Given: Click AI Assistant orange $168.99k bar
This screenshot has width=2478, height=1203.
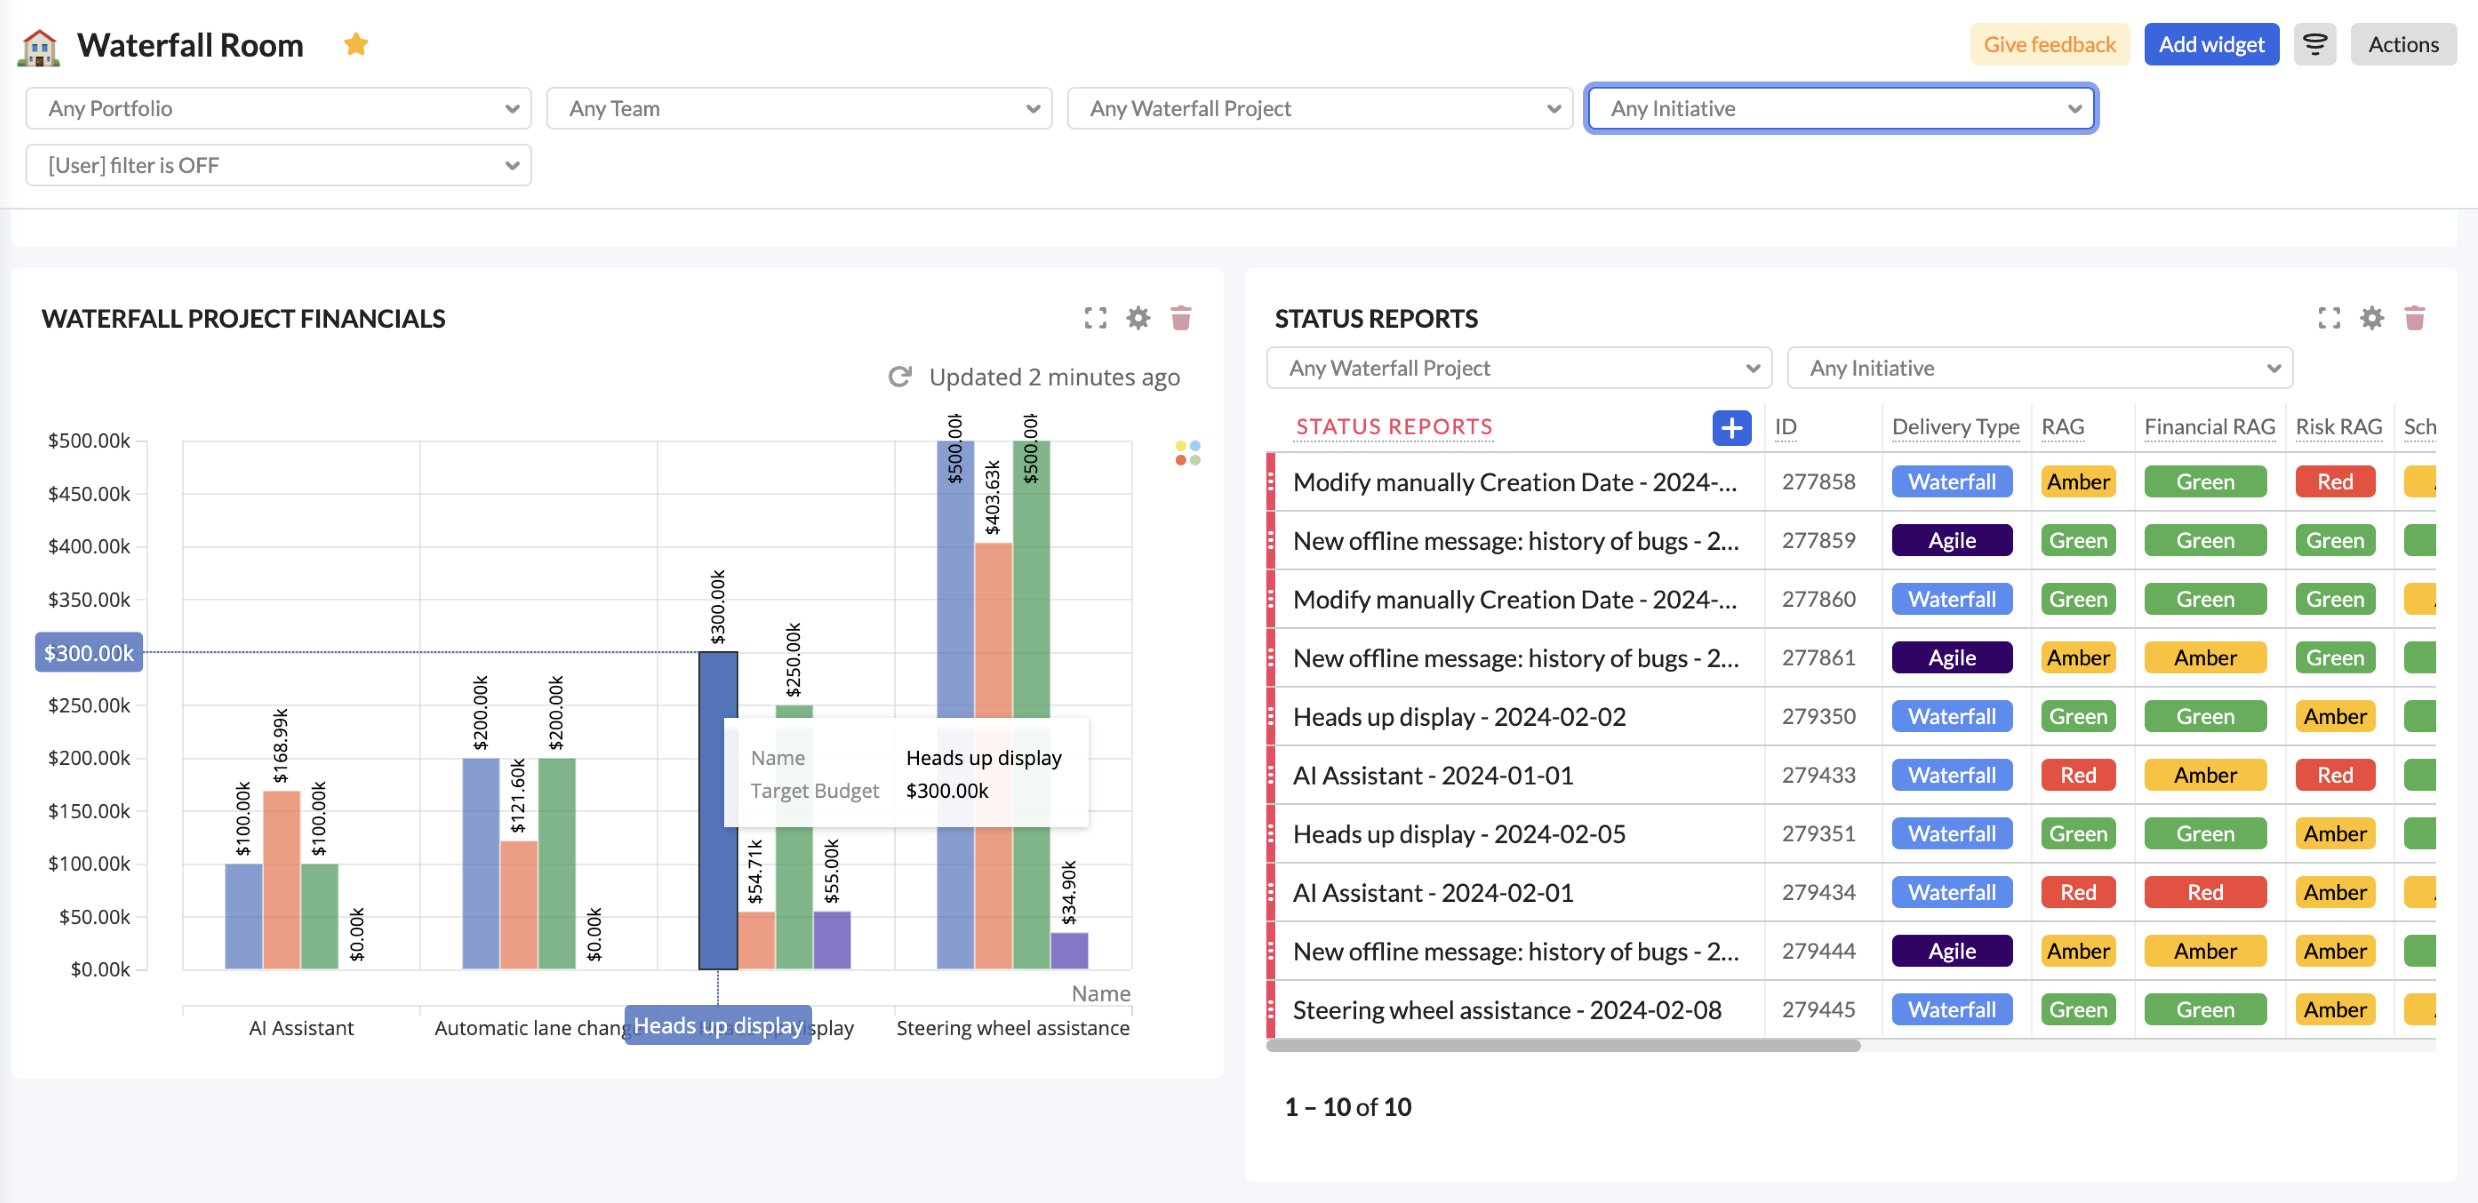Looking at the screenshot, I should point(282,880).
